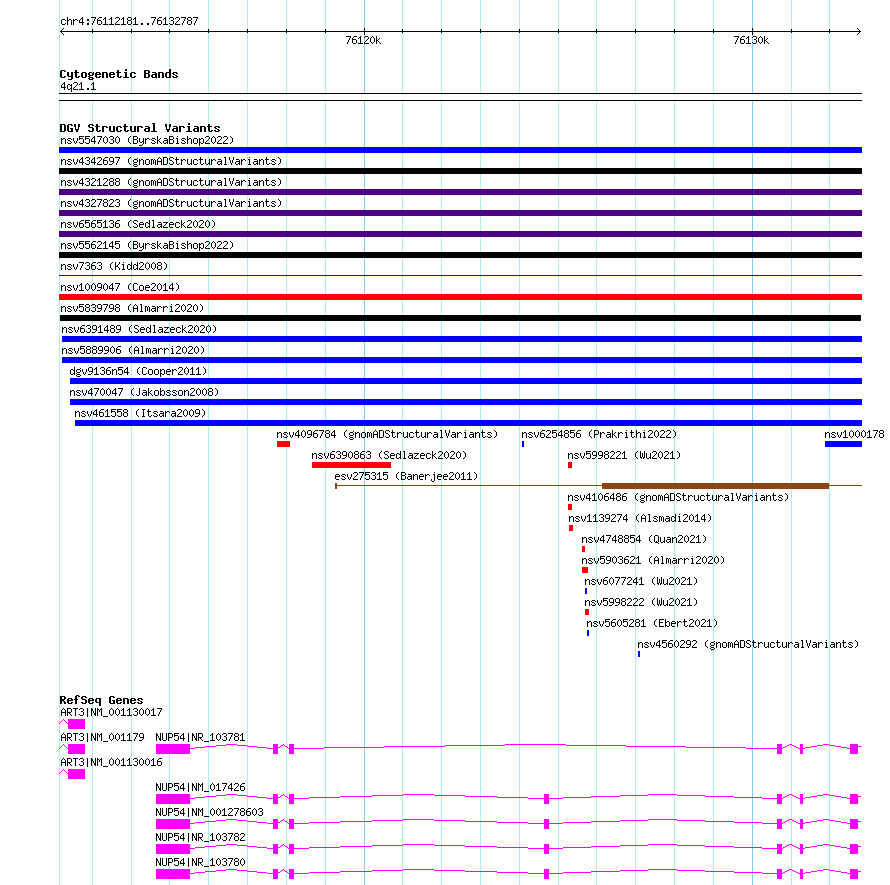Click nsv4560292 (gnomADStructuralVariants) label

coord(748,644)
